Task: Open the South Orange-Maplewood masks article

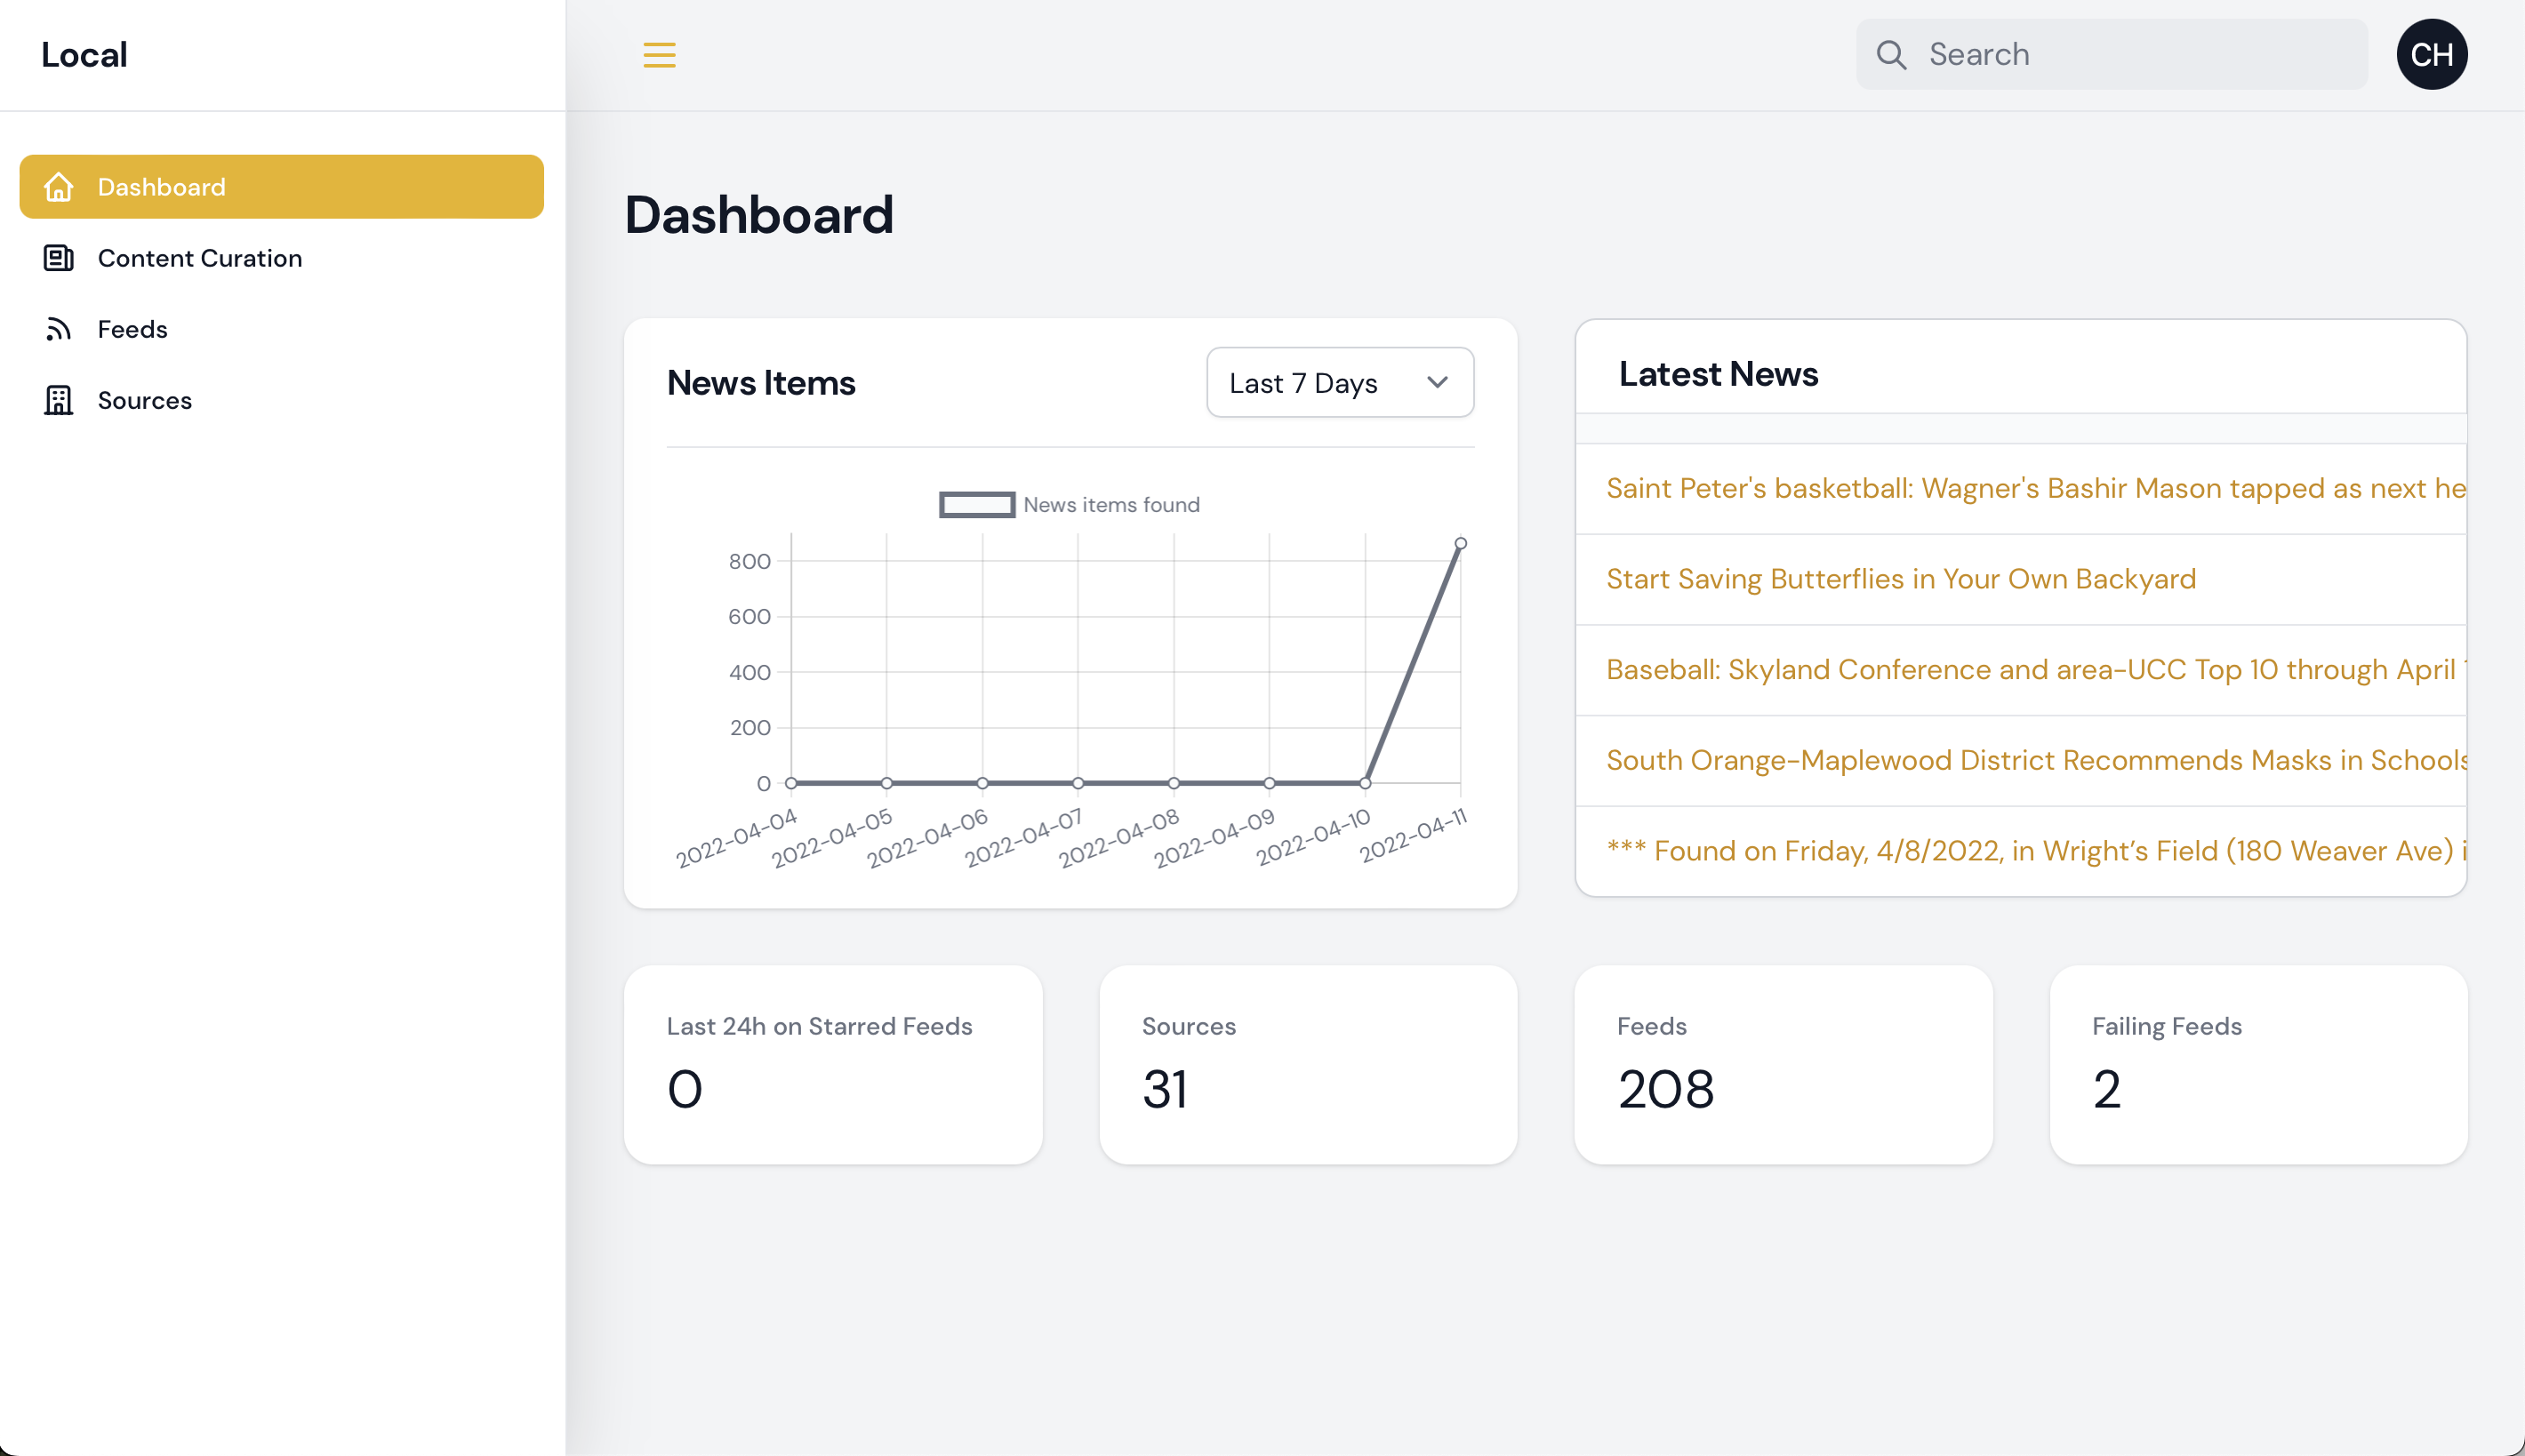Action: [x=2034, y=760]
